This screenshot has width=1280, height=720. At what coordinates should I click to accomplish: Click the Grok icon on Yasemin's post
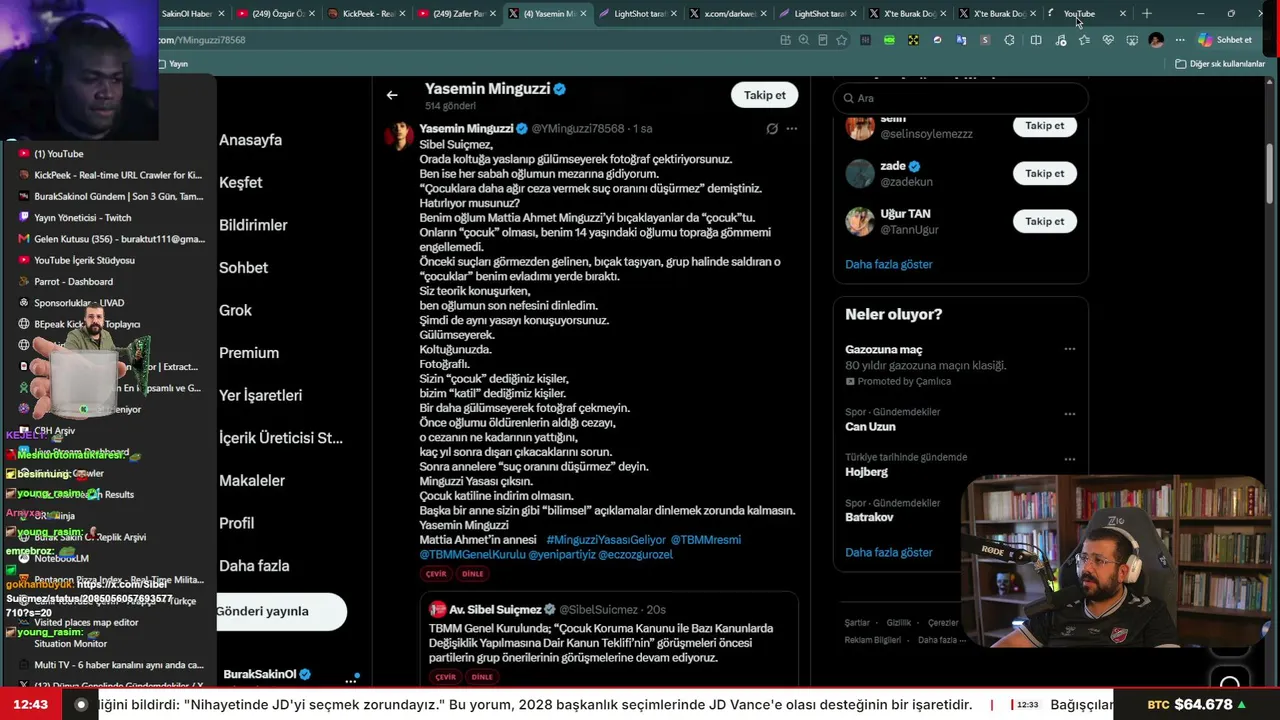pos(772,129)
